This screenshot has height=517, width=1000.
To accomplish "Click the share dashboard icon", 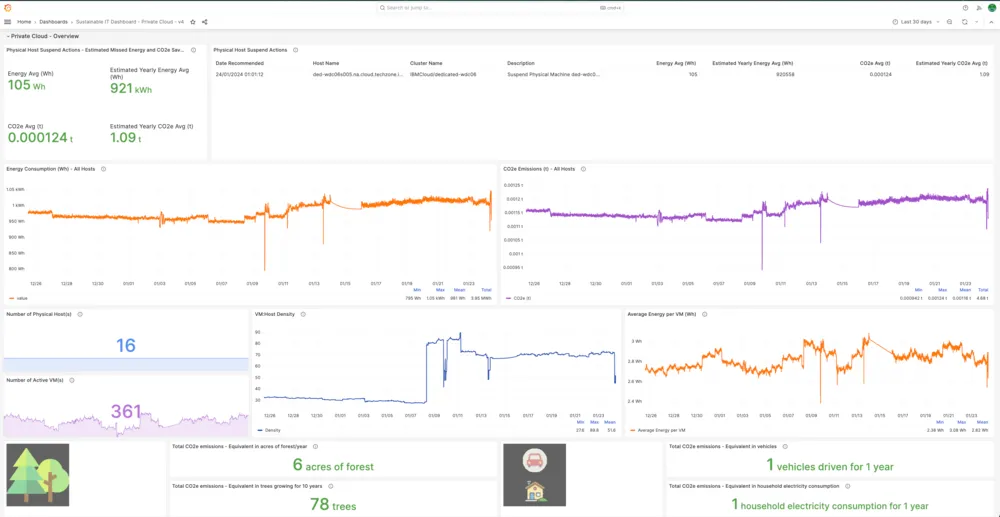I will (205, 21).
